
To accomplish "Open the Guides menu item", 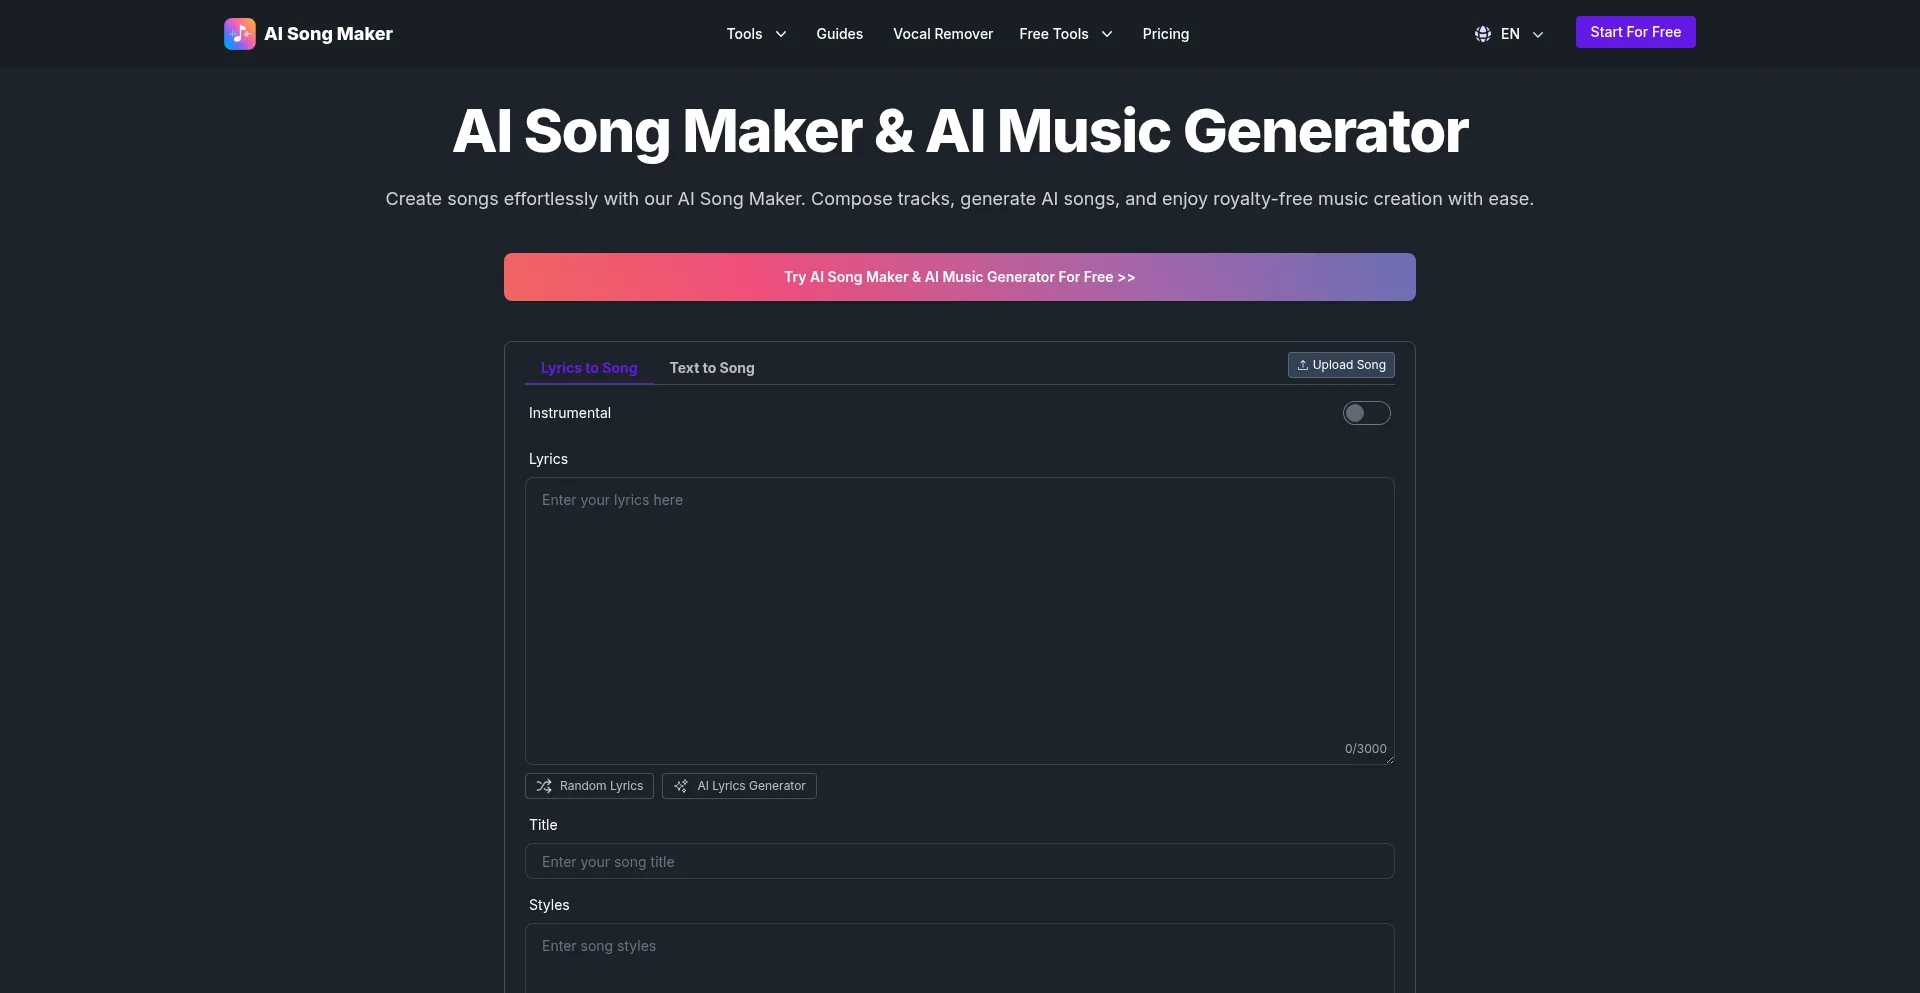I will [x=839, y=34].
